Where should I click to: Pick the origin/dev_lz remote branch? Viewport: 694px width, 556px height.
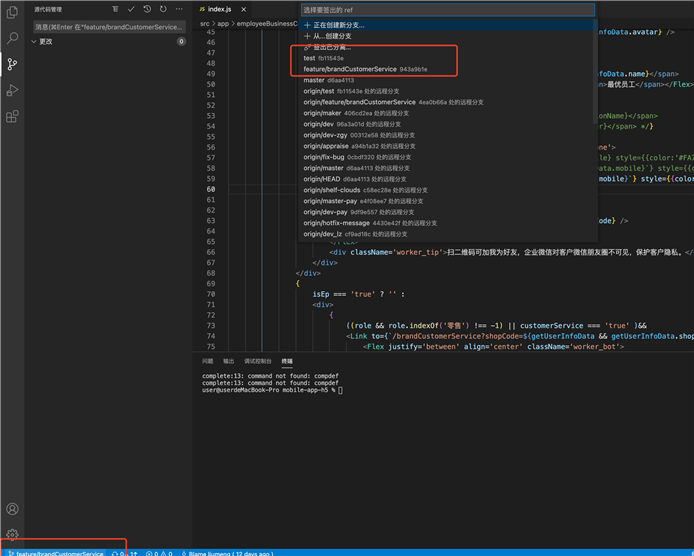click(x=446, y=234)
